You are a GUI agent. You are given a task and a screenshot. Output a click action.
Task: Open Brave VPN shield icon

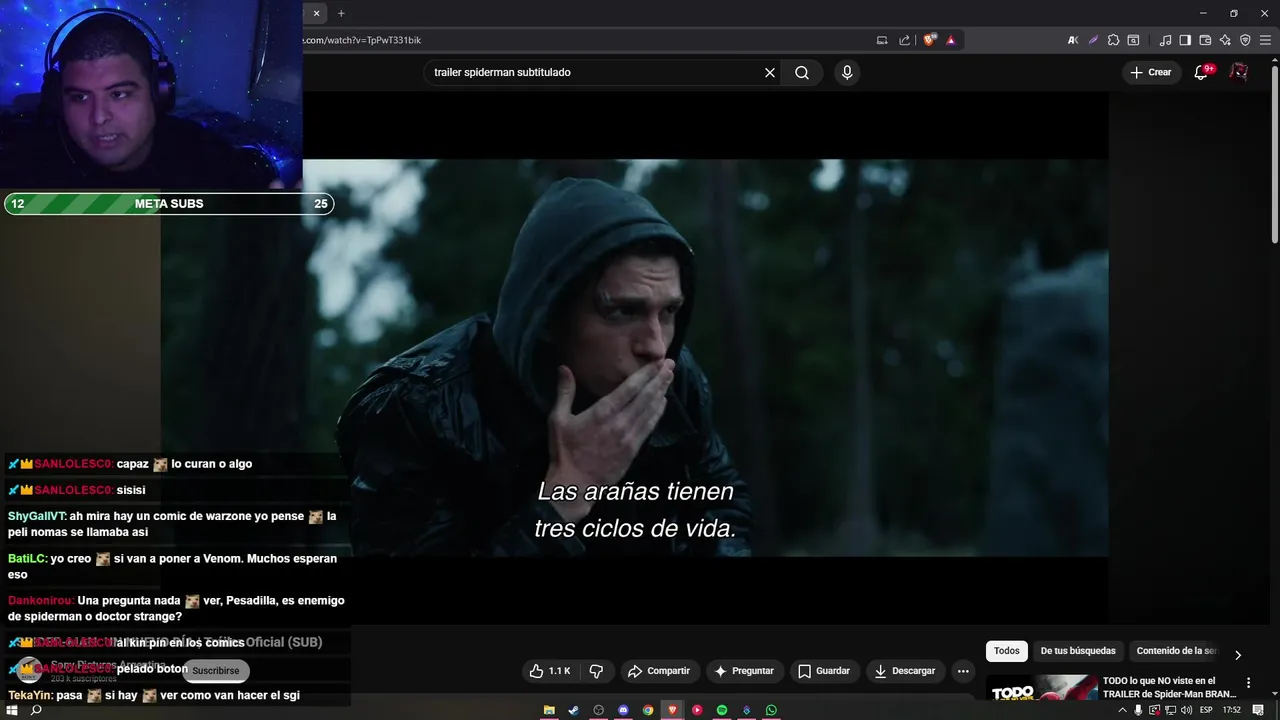tap(1245, 40)
